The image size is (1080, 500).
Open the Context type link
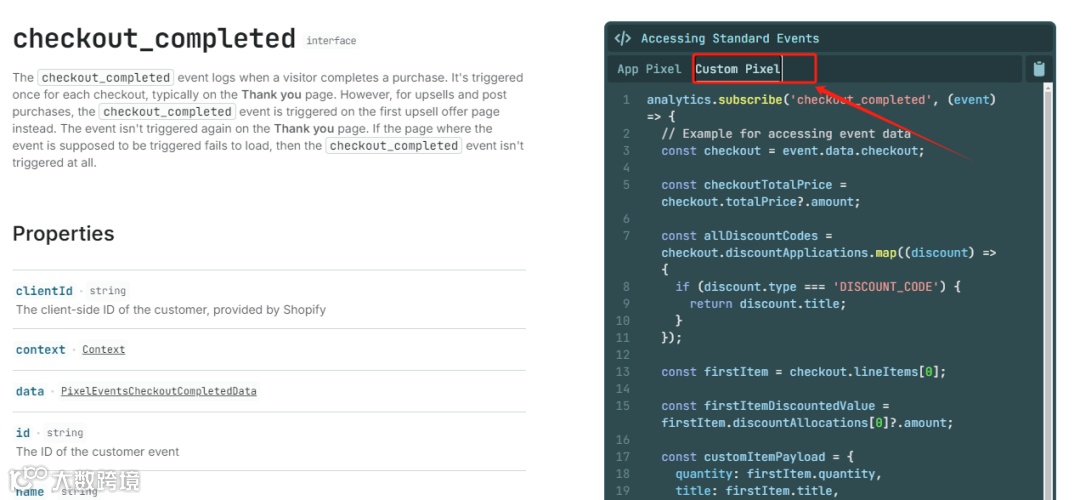pos(104,350)
